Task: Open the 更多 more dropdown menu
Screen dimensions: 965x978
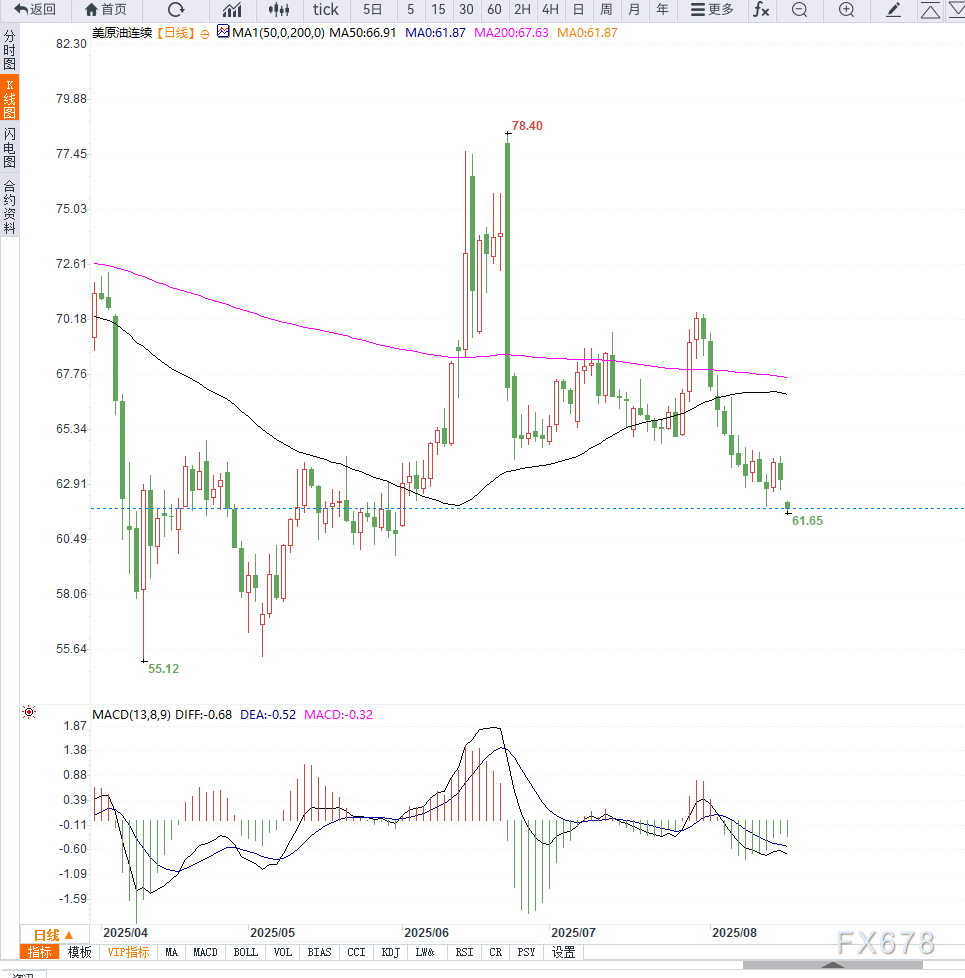Action: click(x=712, y=10)
